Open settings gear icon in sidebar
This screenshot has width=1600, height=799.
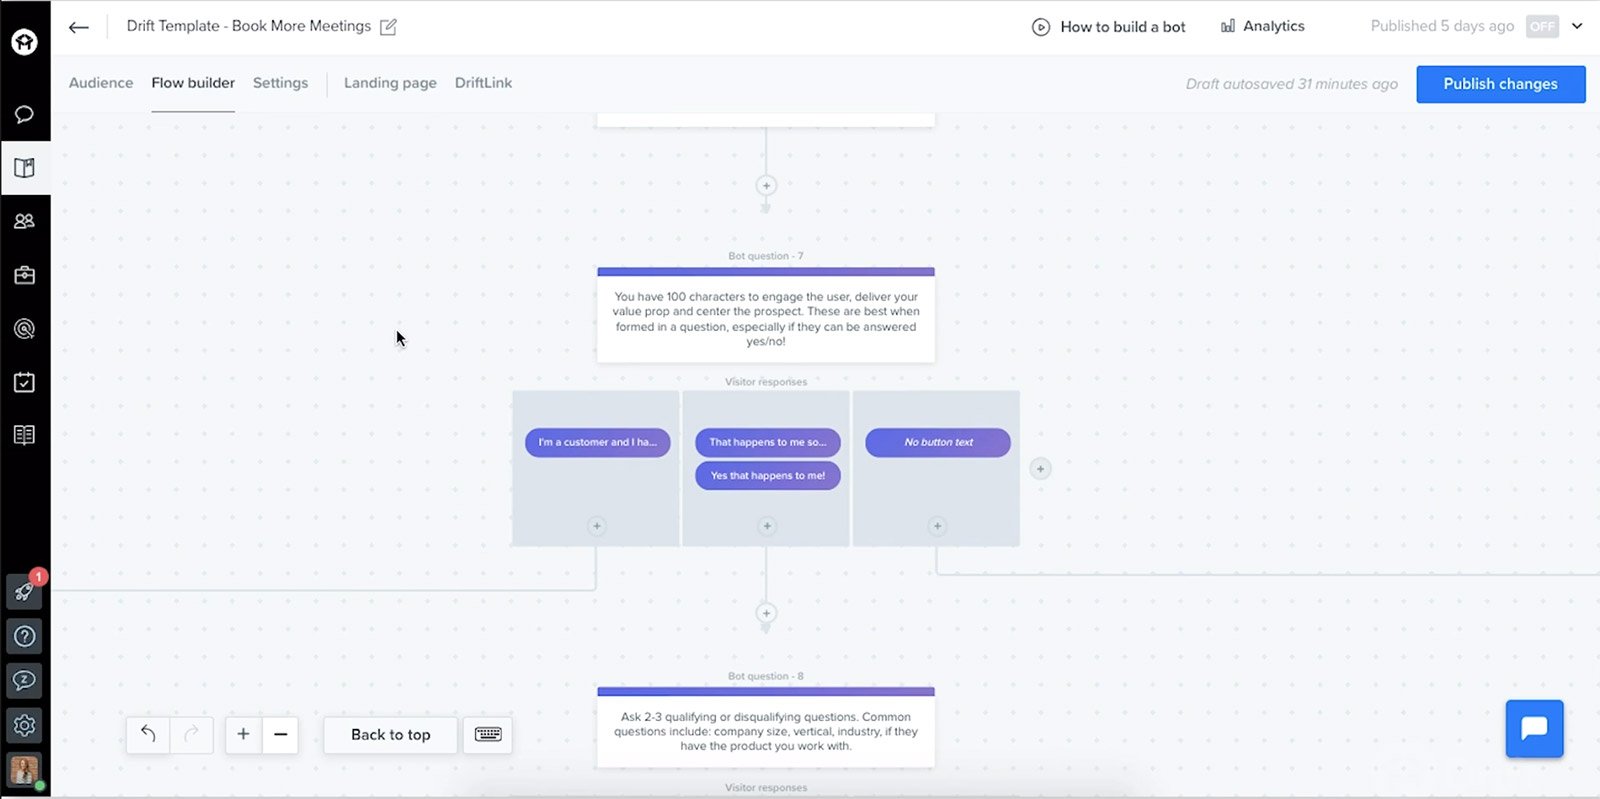25,725
